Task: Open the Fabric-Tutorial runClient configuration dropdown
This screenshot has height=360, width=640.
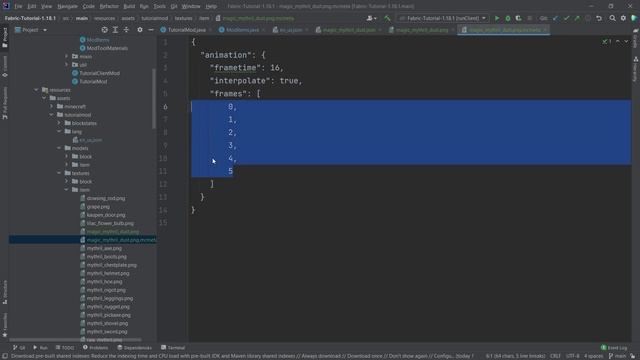Action: (443, 18)
